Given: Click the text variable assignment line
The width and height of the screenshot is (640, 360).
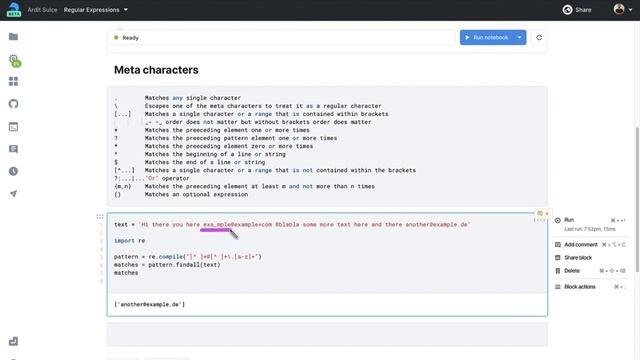Looking at the screenshot, I should [x=292, y=224].
